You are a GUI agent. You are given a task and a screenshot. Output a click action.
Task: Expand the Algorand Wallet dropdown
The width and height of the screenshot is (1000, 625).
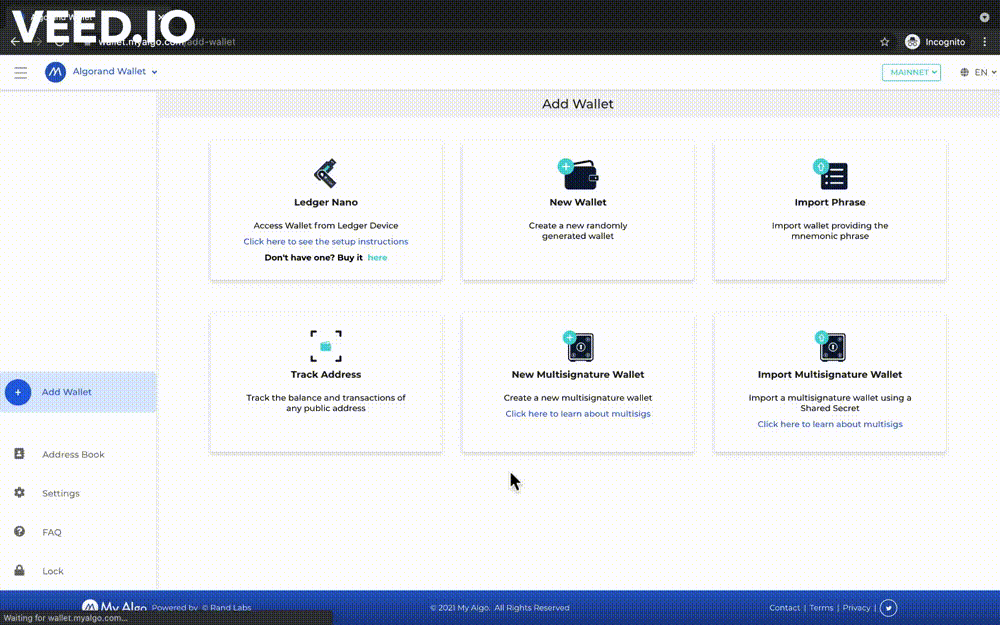pos(115,71)
